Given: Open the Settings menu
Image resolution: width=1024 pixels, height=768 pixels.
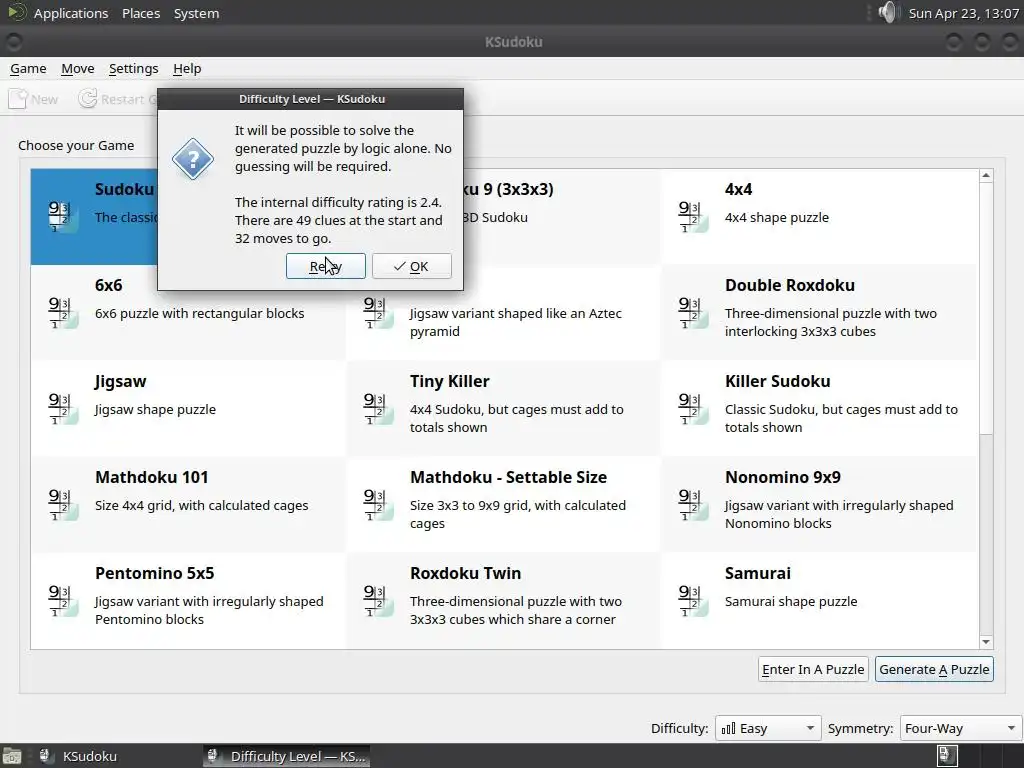Looking at the screenshot, I should [133, 69].
